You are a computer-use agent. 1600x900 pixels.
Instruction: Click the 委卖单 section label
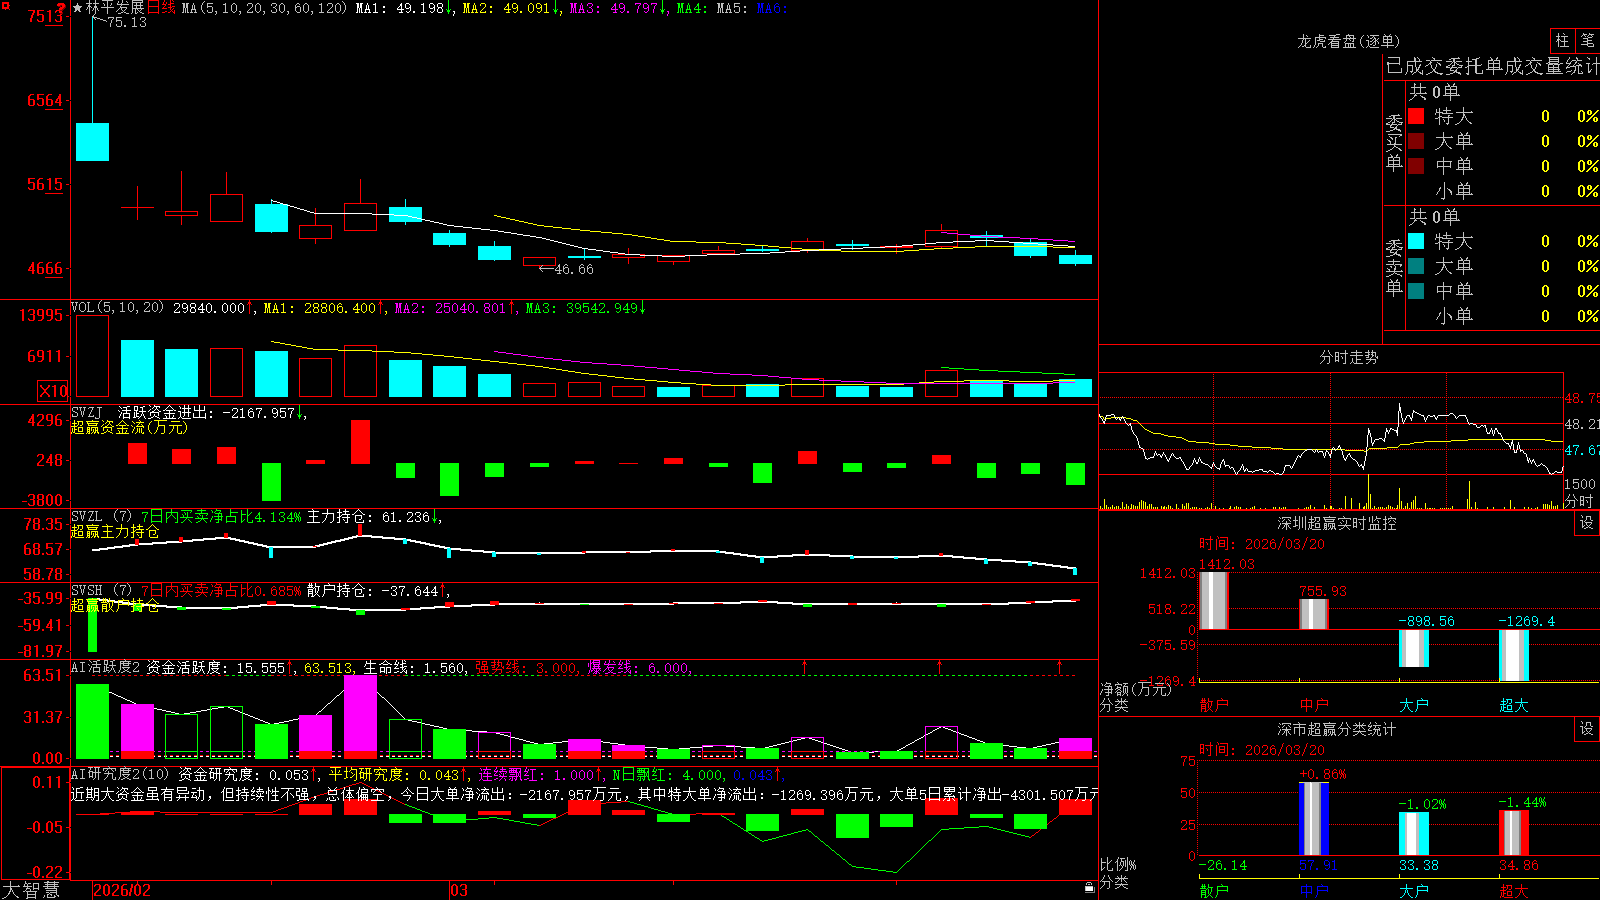1394,267
